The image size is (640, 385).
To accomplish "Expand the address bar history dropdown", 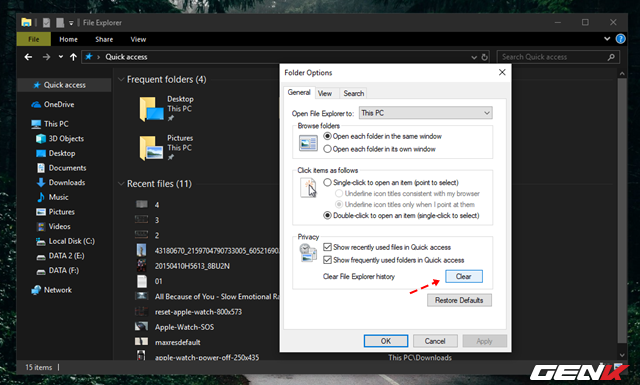I will (x=474, y=58).
